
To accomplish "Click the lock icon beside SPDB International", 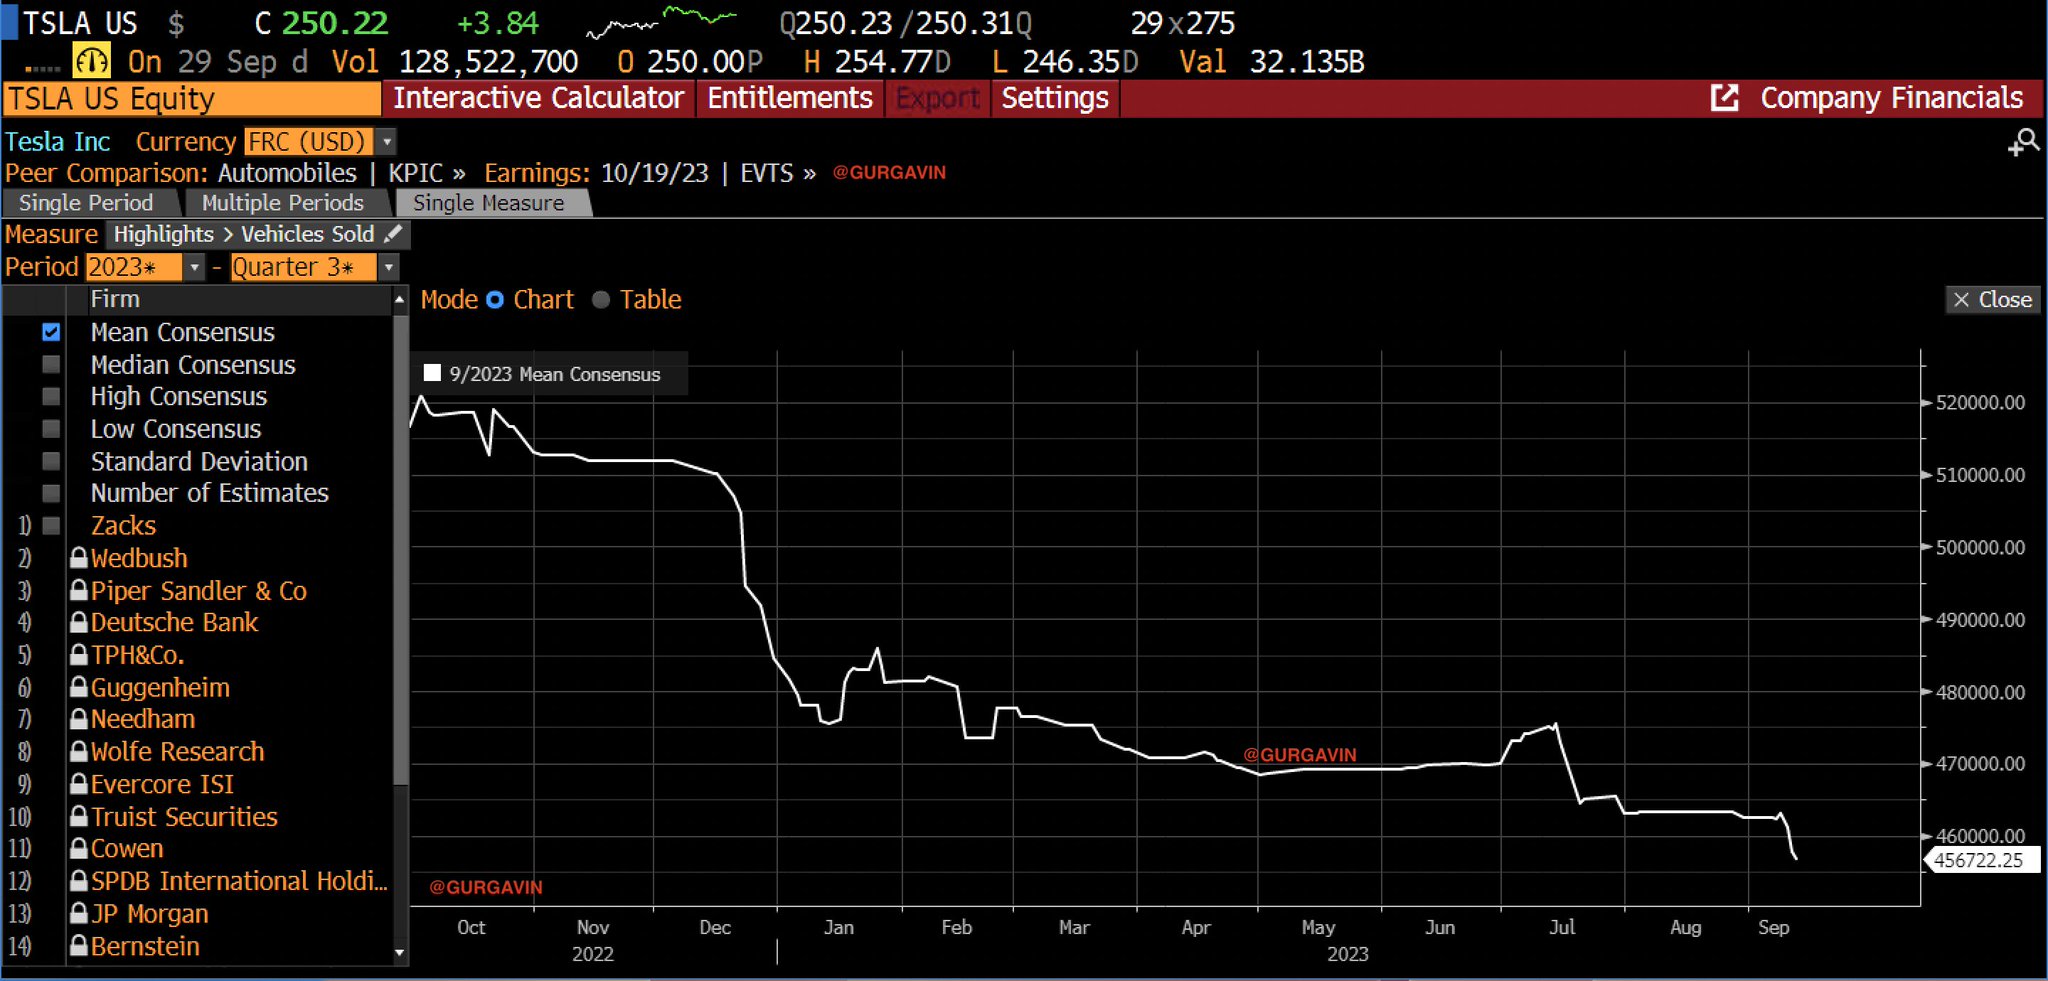I will (79, 881).
